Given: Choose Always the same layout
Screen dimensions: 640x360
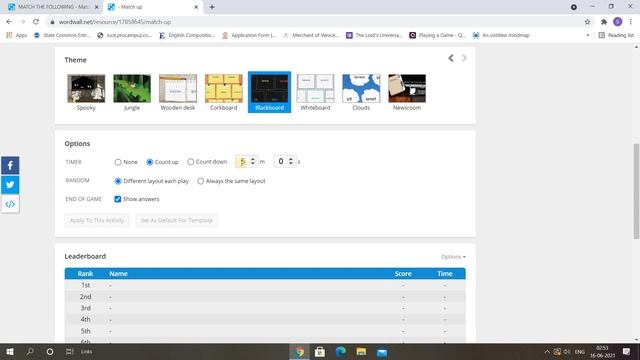Looking at the screenshot, I should [x=200, y=181].
